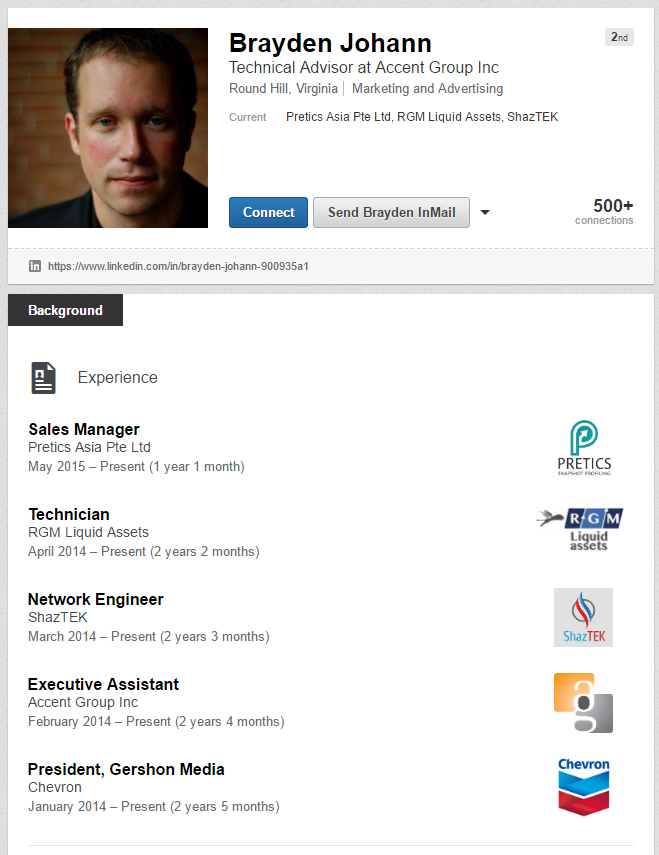Click the RGM Liquid Assets logo
659x855 pixels.
coord(580,529)
